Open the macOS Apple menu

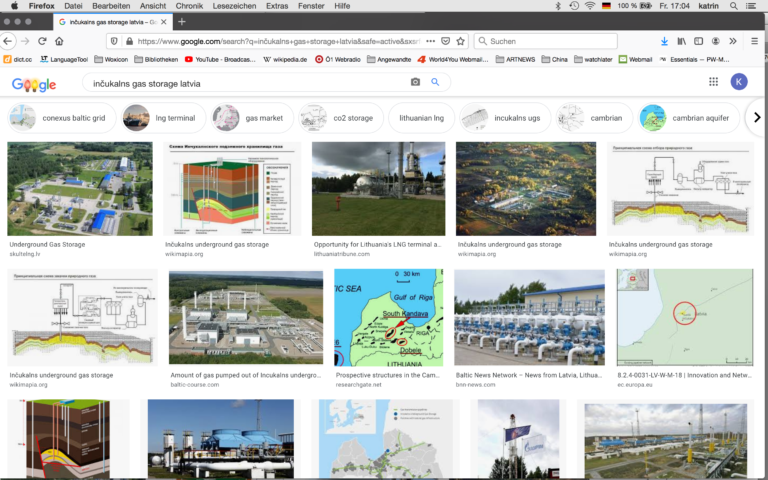[14, 6]
